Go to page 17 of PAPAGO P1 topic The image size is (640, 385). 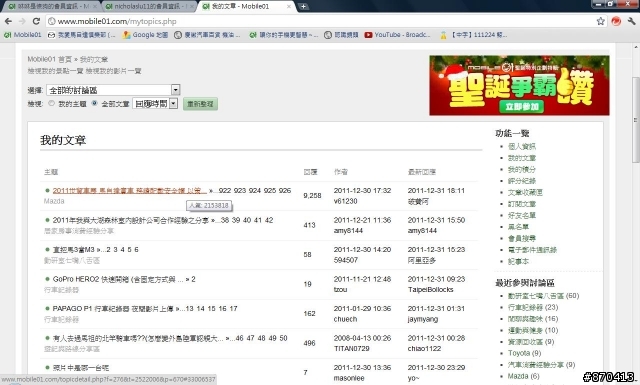pyautogui.click(x=233, y=309)
